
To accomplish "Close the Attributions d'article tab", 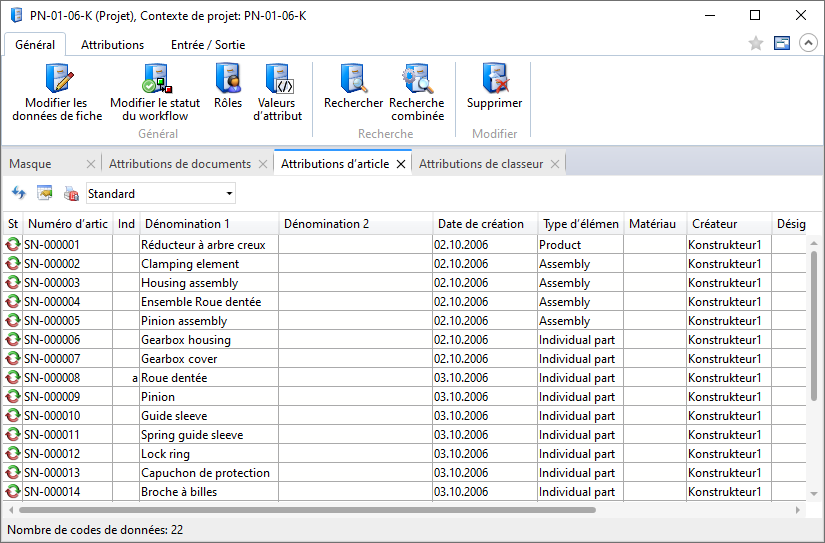I will coord(401,164).
